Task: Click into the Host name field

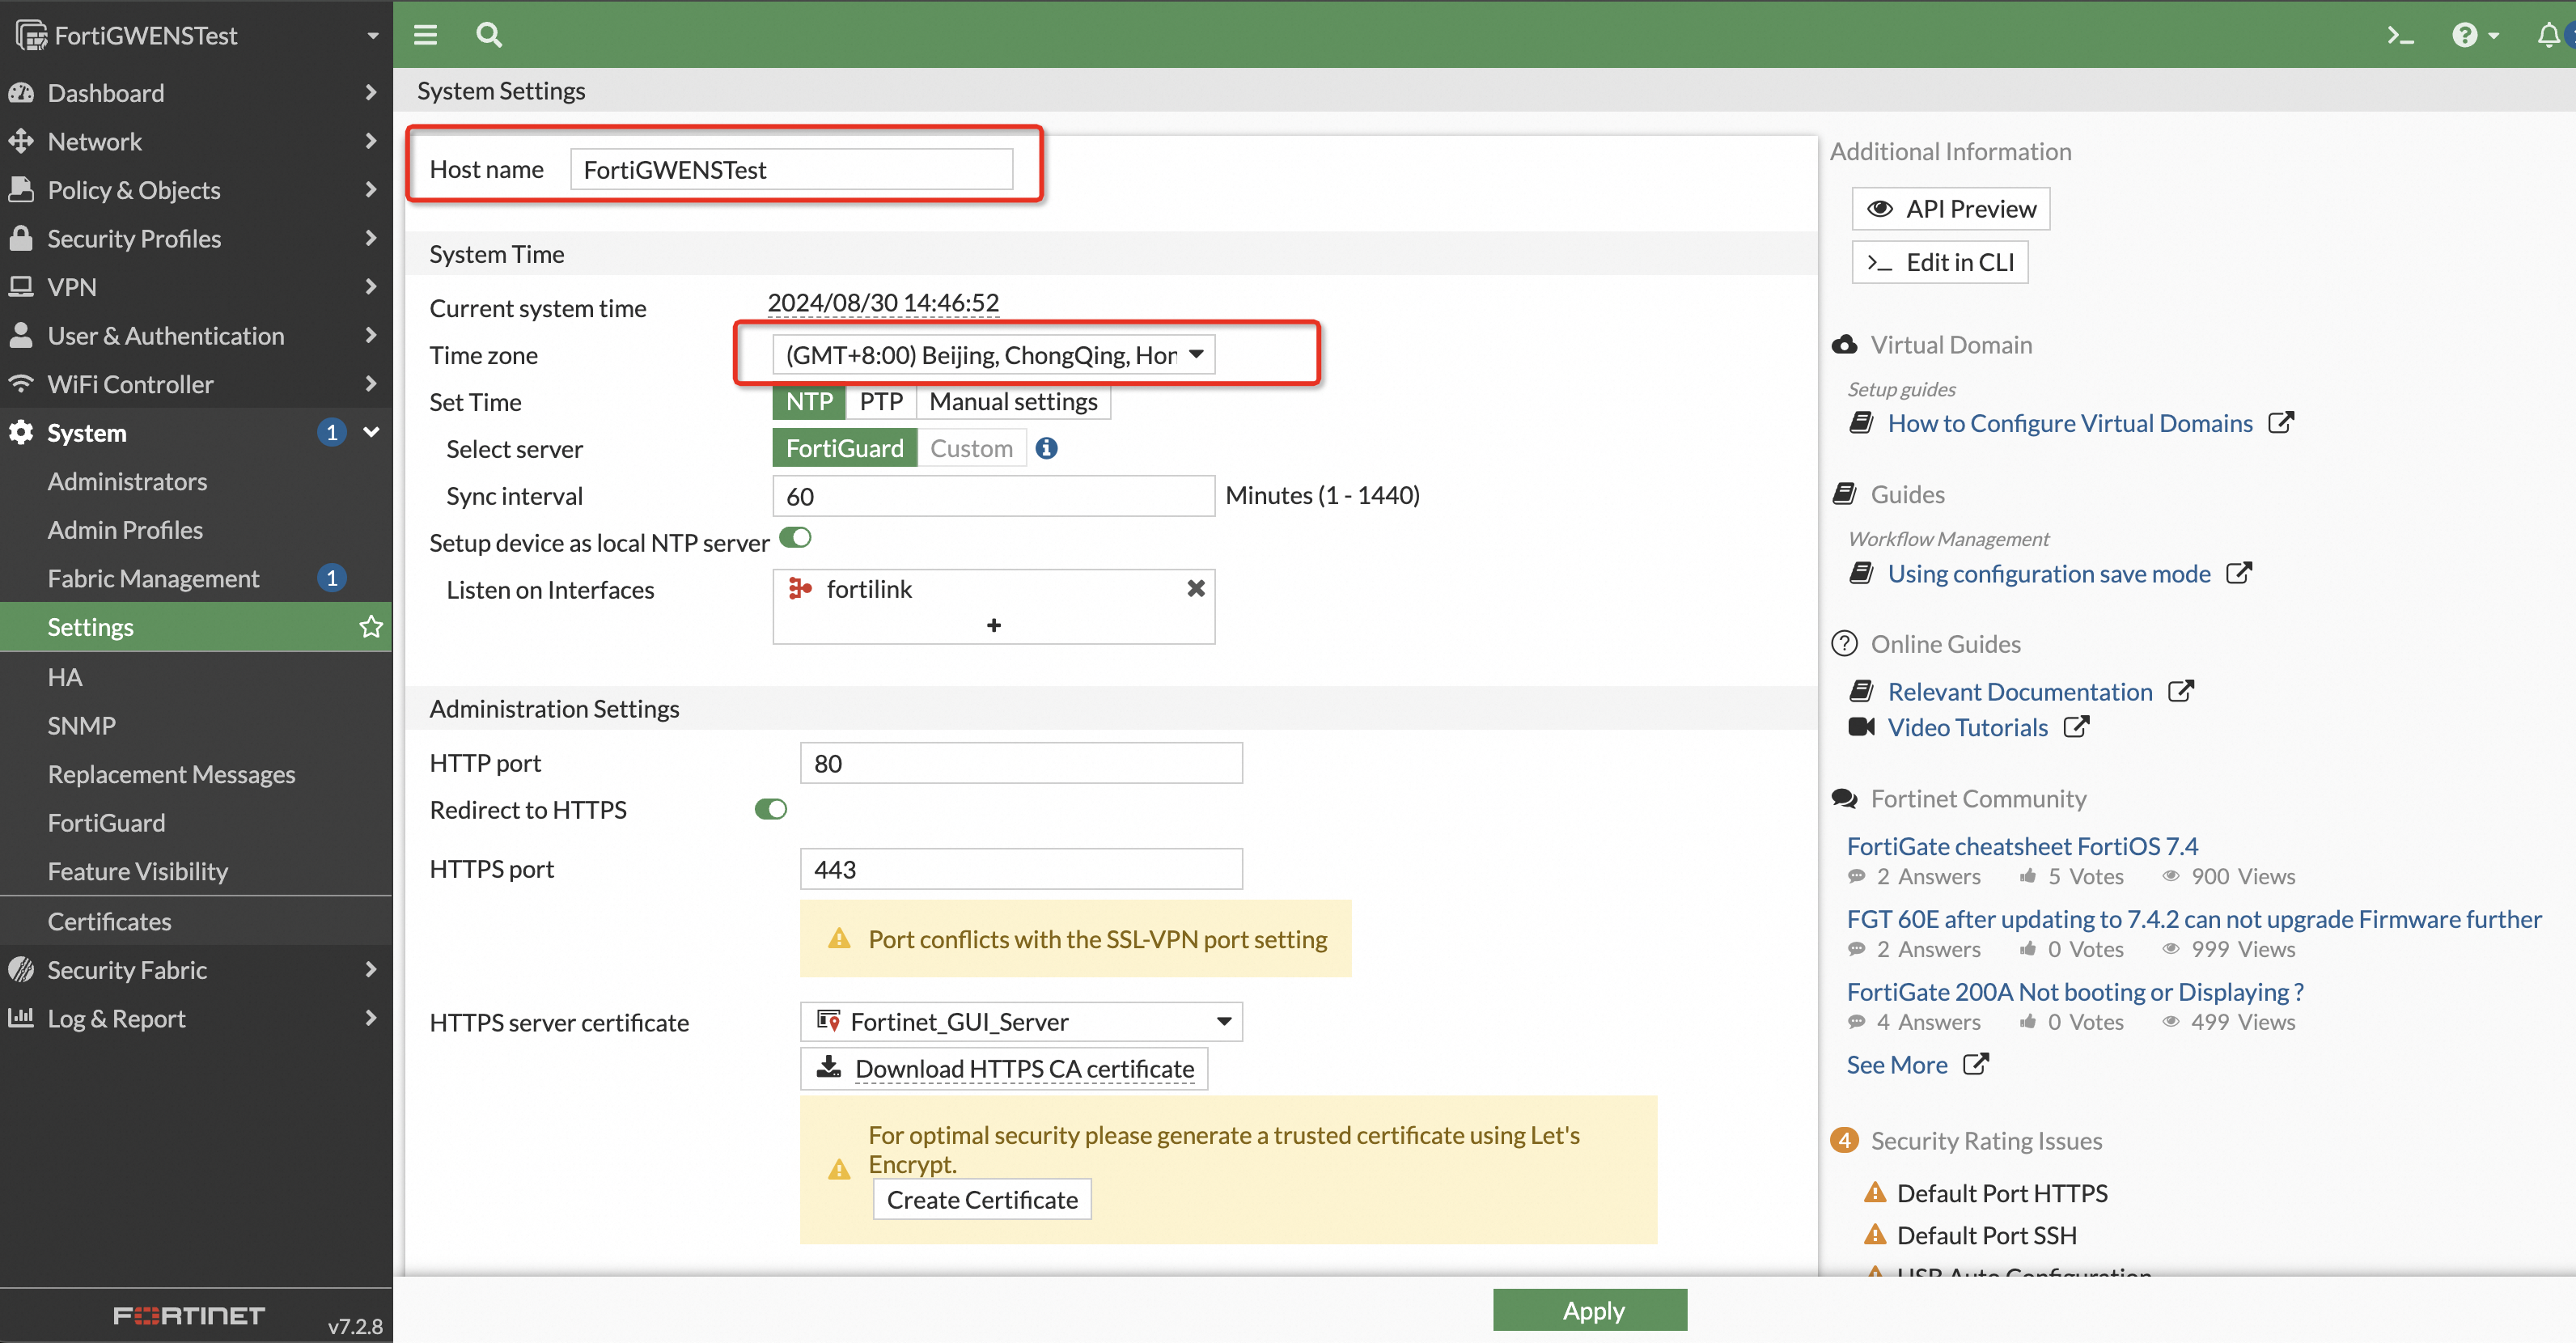Action: 790,169
